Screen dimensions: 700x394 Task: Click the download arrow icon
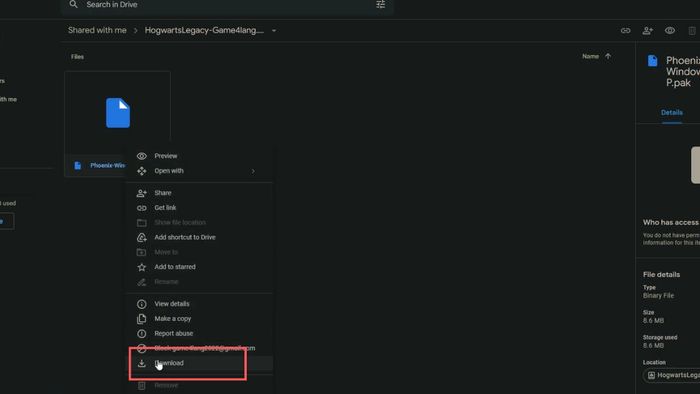tap(142, 363)
